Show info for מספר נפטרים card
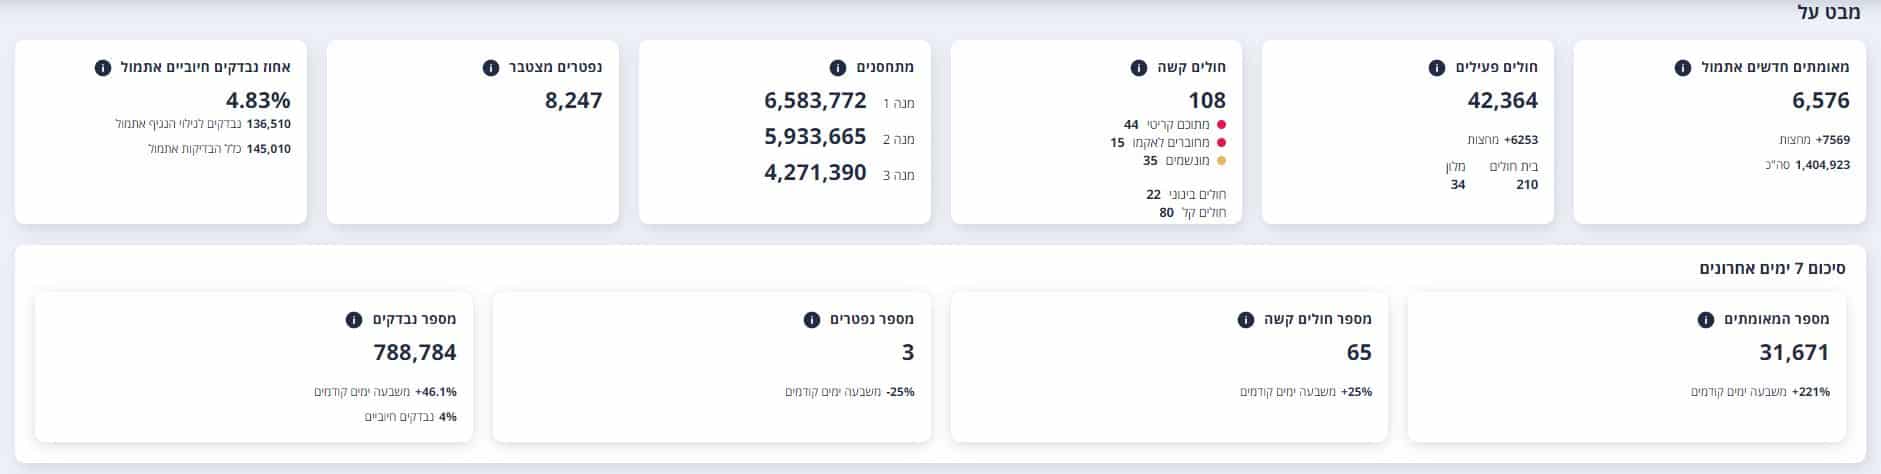1881x474 pixels. click(812, 320)
